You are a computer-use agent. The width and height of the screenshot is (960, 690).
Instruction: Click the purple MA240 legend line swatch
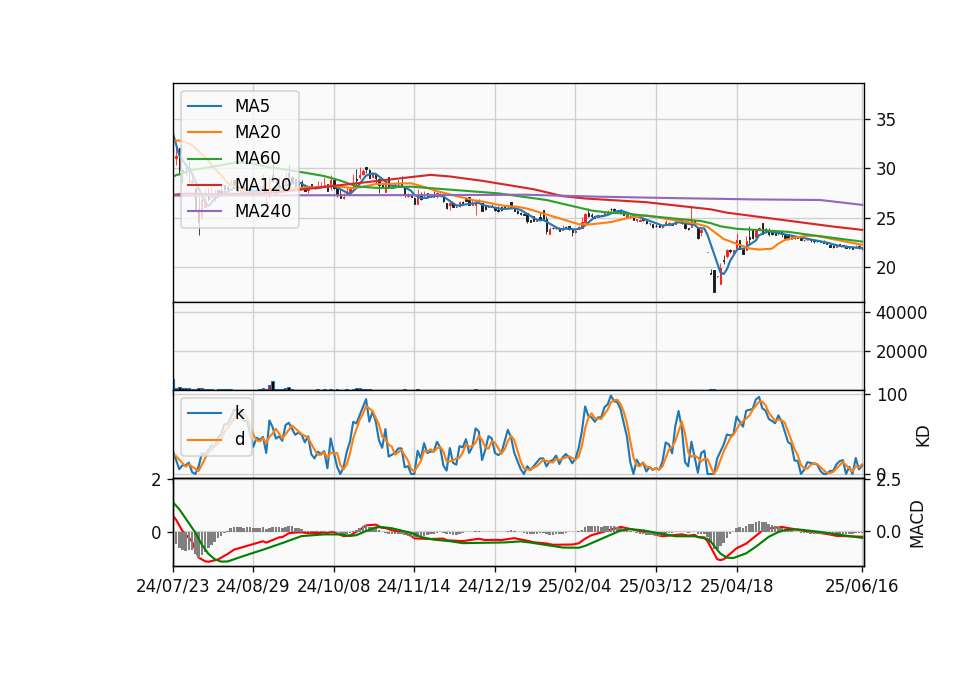[204, 211]
